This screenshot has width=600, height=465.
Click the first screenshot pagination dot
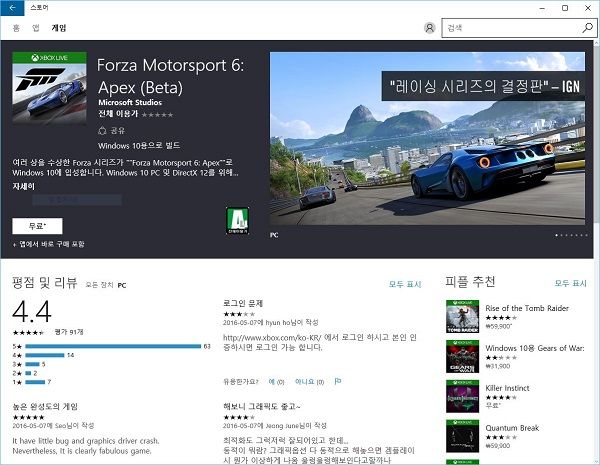coord(556,235)
